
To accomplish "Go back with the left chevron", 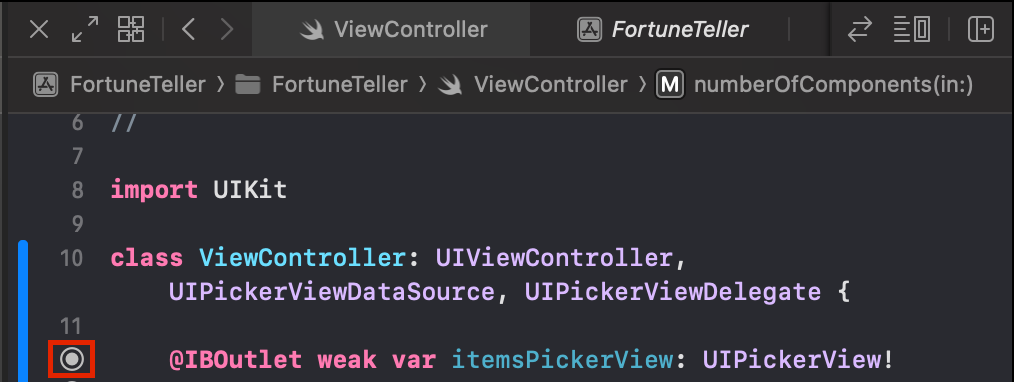I will point(188,30).
